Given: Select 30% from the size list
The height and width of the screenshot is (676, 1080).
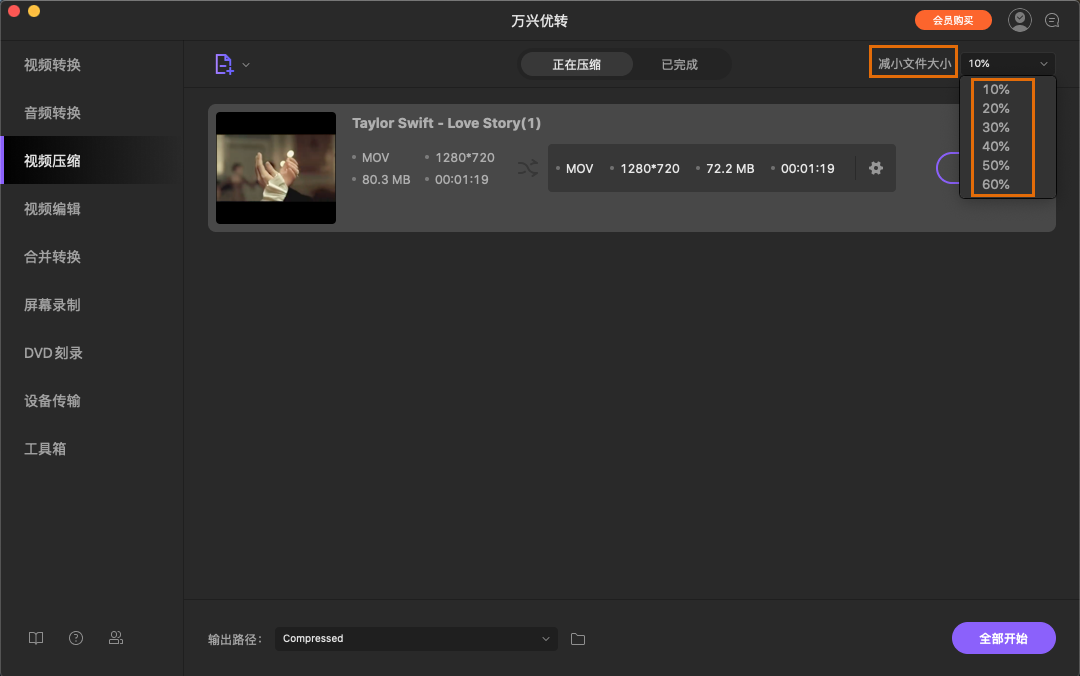Looking at the screenshot, I should 996,127.
